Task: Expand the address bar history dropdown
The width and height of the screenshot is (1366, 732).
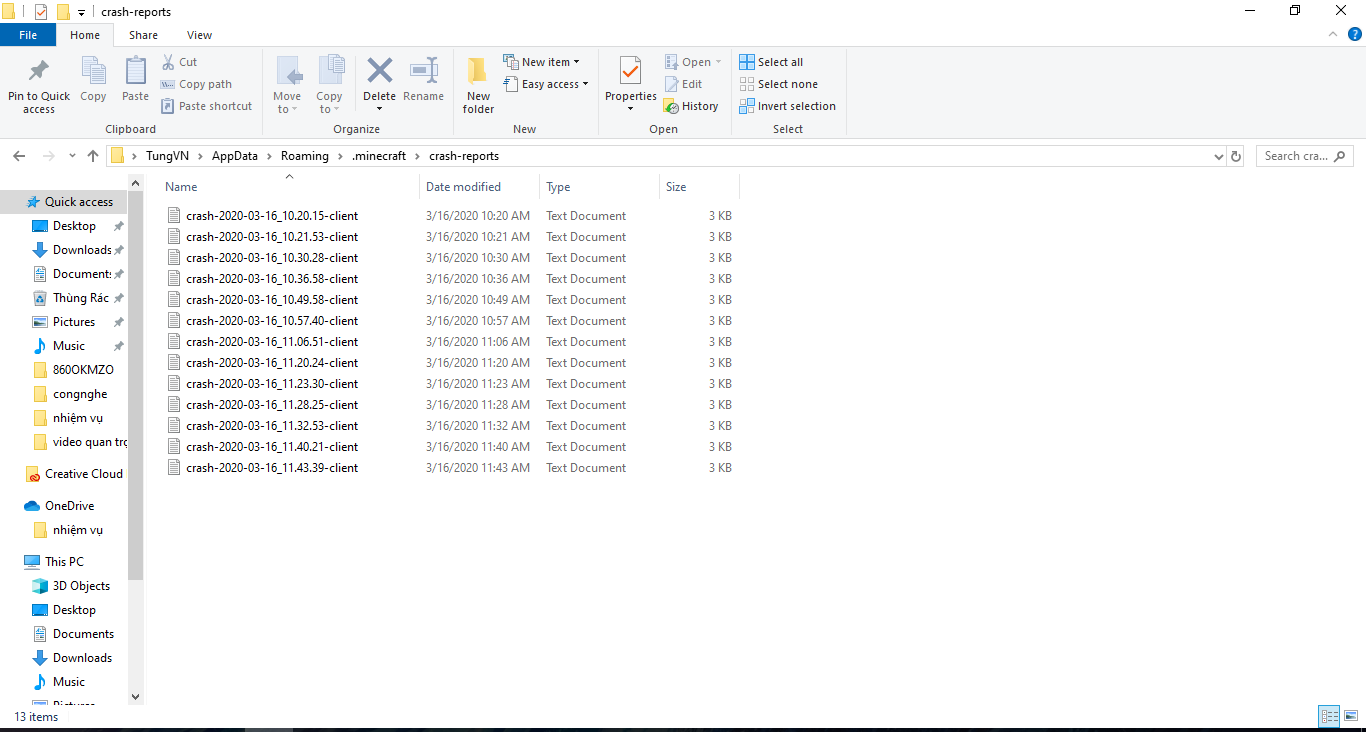Action: coord(1218,156)
